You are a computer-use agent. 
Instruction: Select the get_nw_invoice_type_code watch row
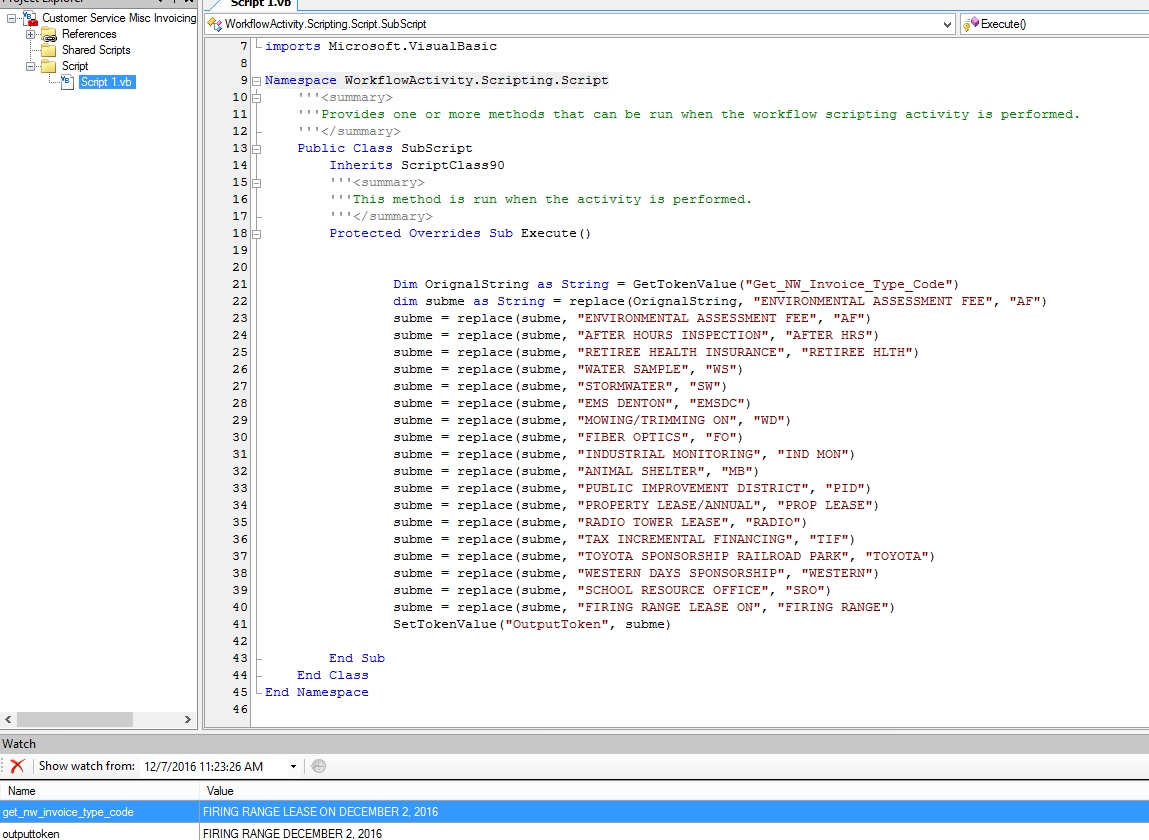click(574, 812)
